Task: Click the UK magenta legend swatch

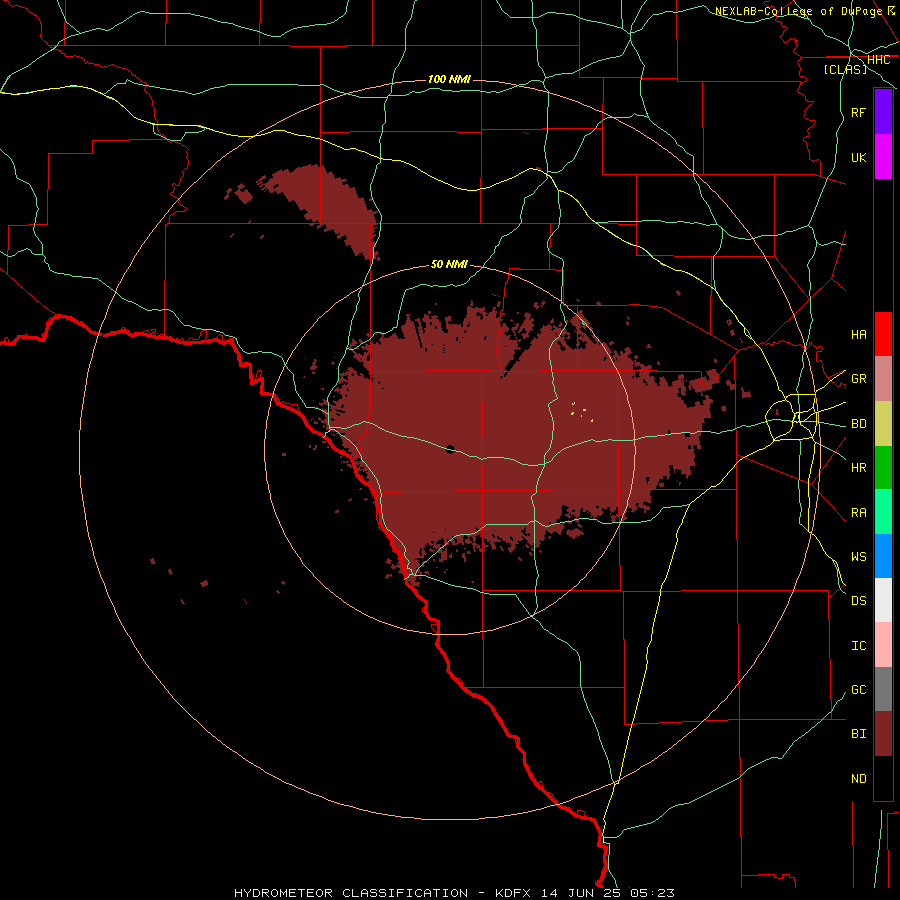Action: click(x=883, y=157)
